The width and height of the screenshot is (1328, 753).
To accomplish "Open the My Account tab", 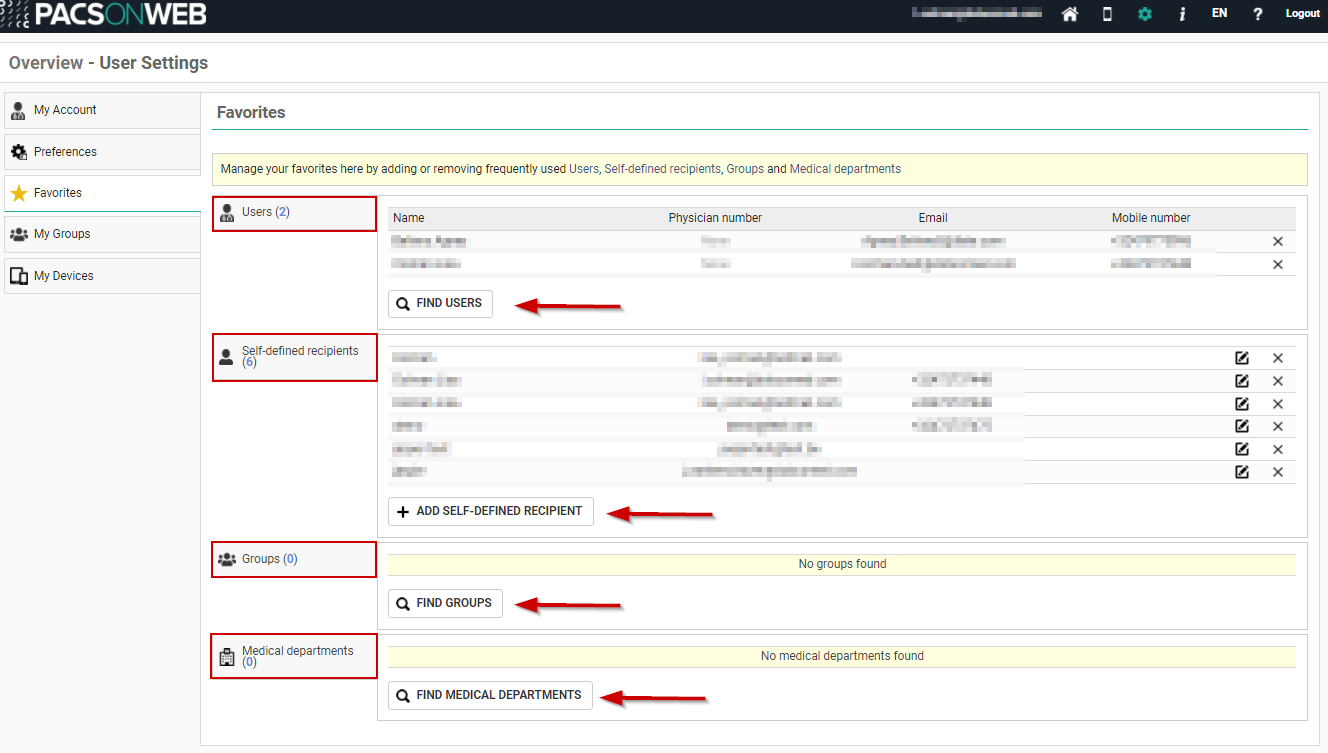I will tap(101, 110).
